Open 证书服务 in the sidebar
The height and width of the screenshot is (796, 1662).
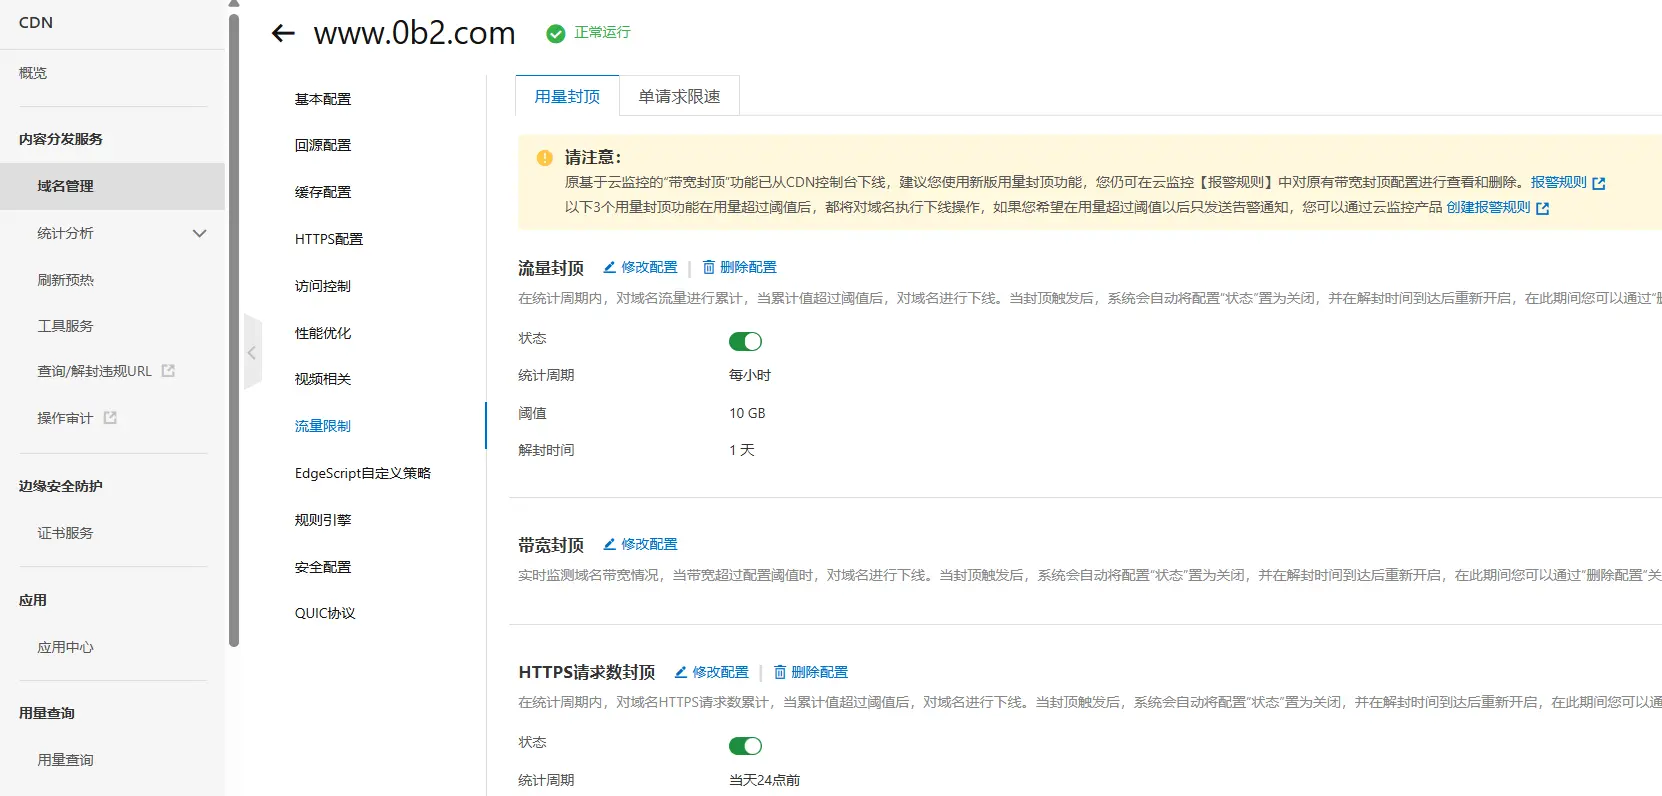tap(65, 533)
